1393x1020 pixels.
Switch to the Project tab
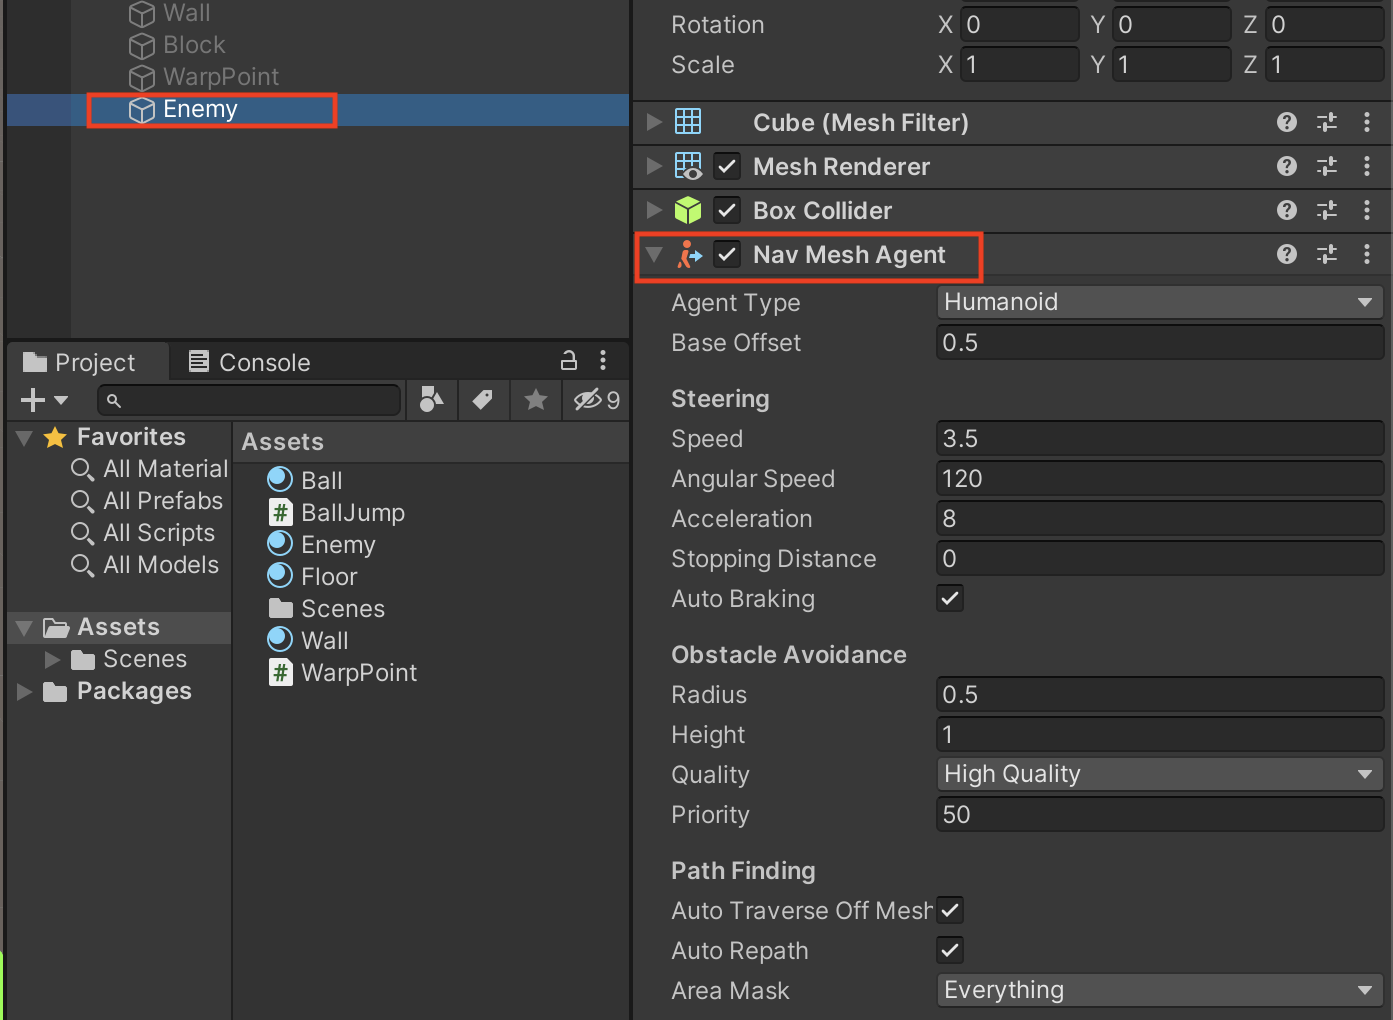pos(87,361)
